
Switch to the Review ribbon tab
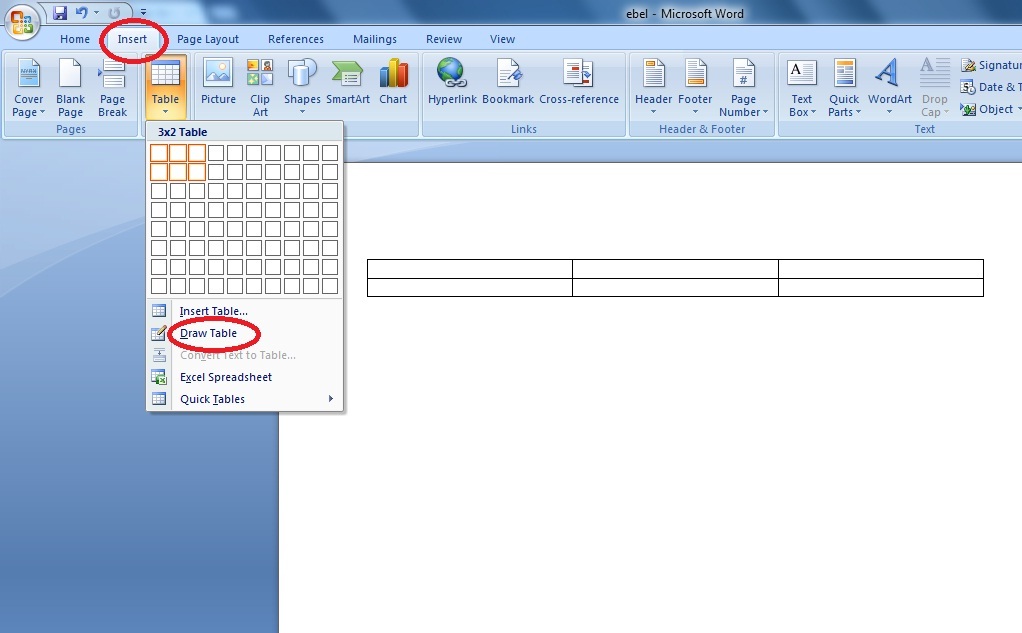[443, 39]
